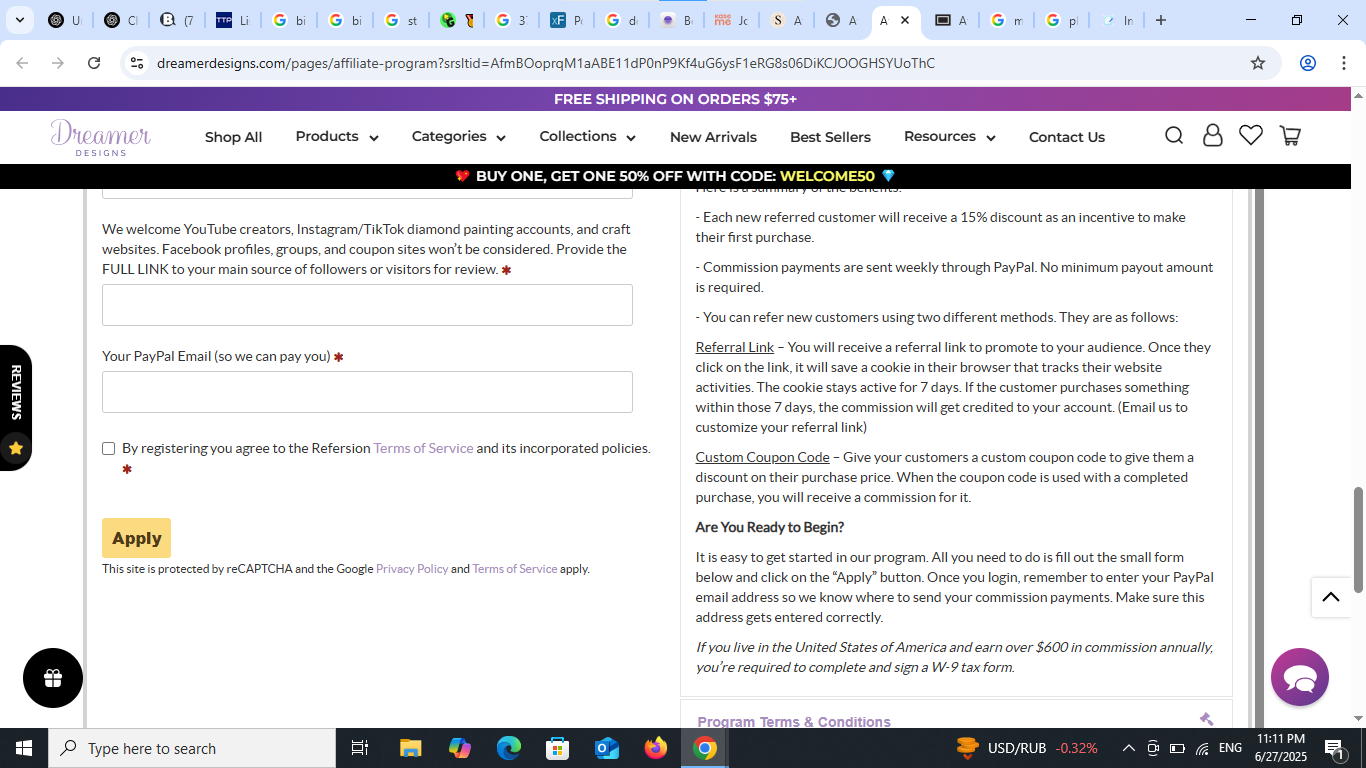View the wishlist heart icon
The width and height of the screenshot is (1366, 768).
pos(1251,135)
